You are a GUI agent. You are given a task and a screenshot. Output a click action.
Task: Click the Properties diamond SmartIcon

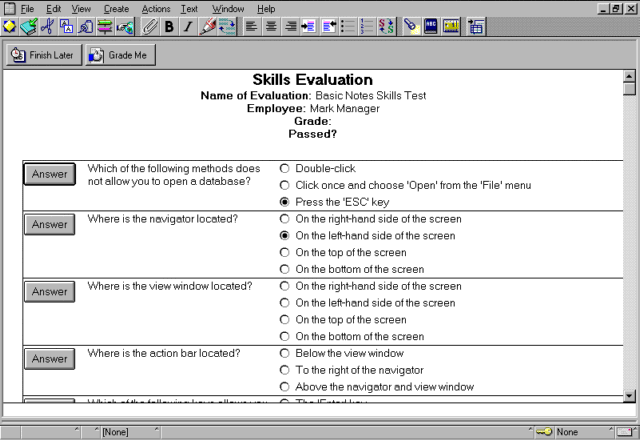point(9,27)
